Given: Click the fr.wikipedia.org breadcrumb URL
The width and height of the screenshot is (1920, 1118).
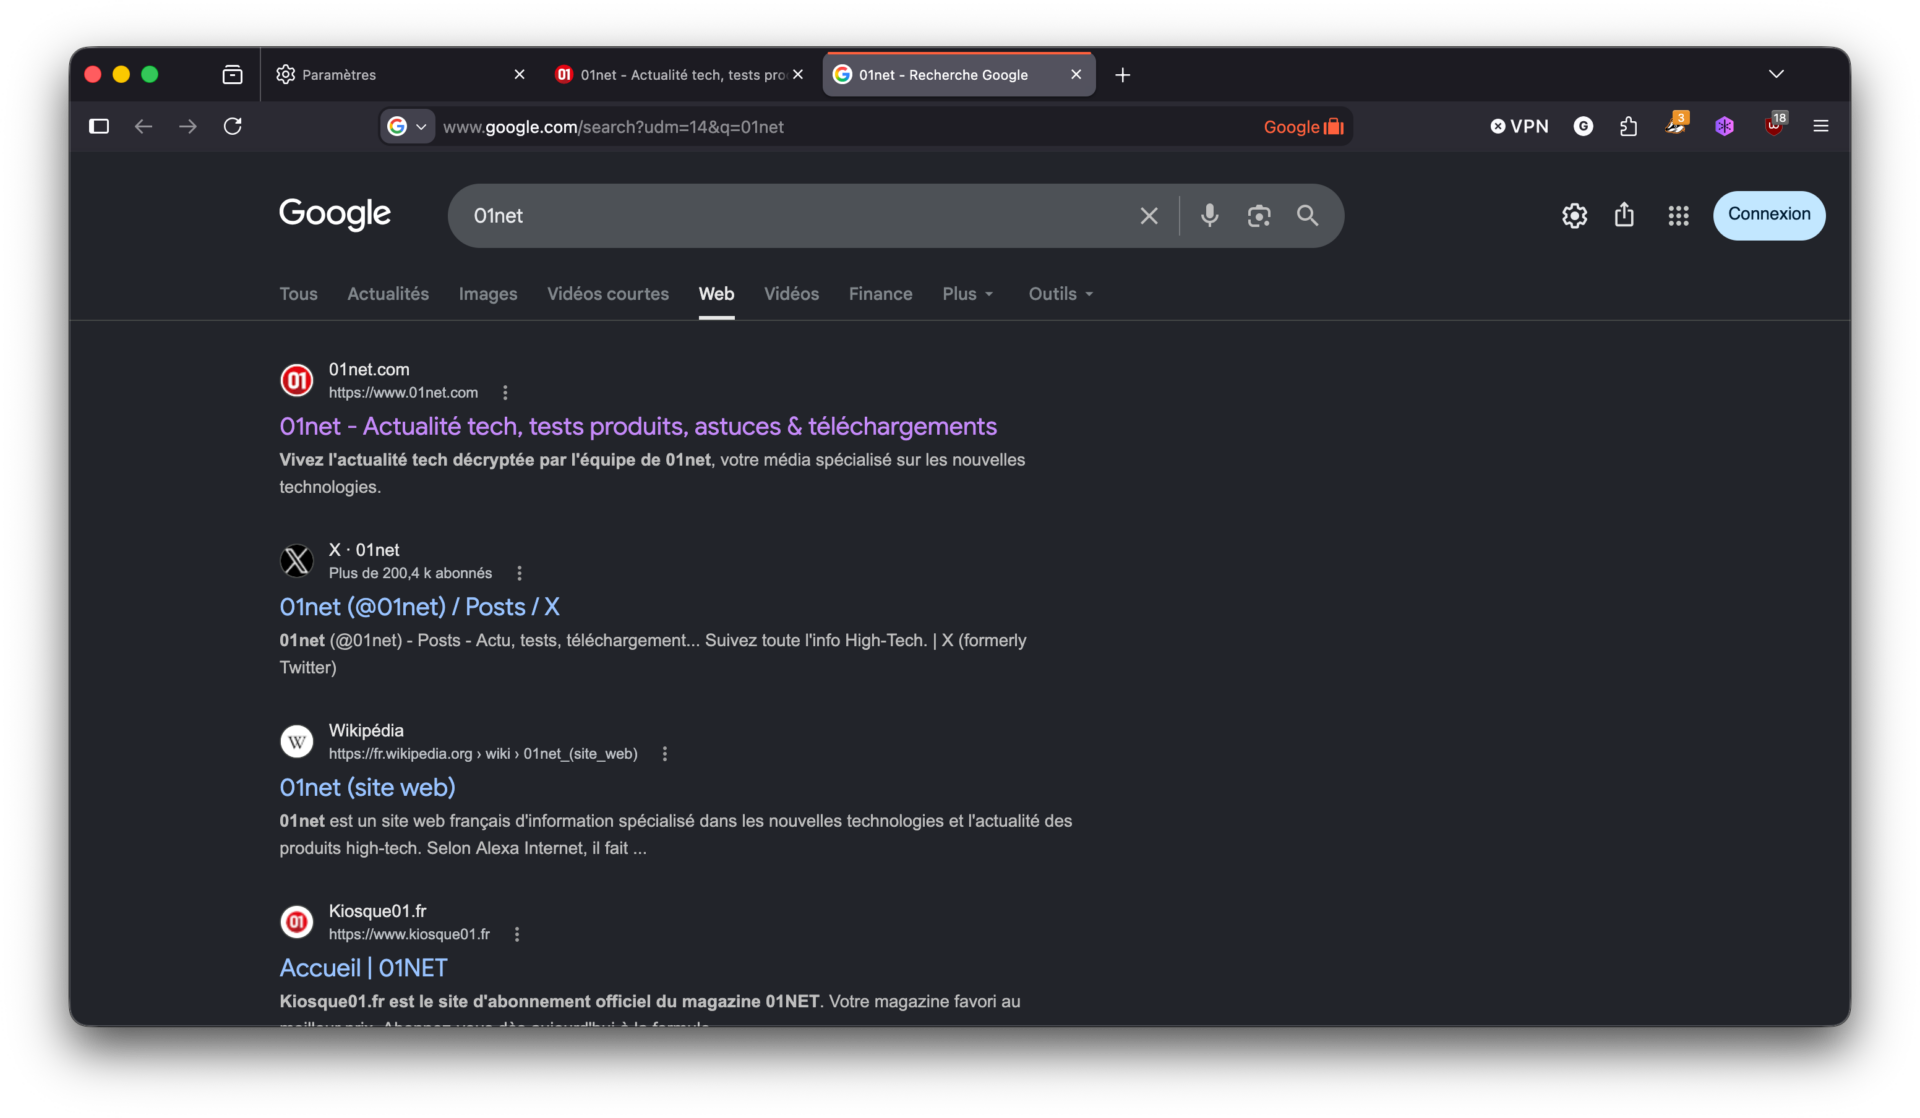Looking at the screenshot, I should 483,754.
